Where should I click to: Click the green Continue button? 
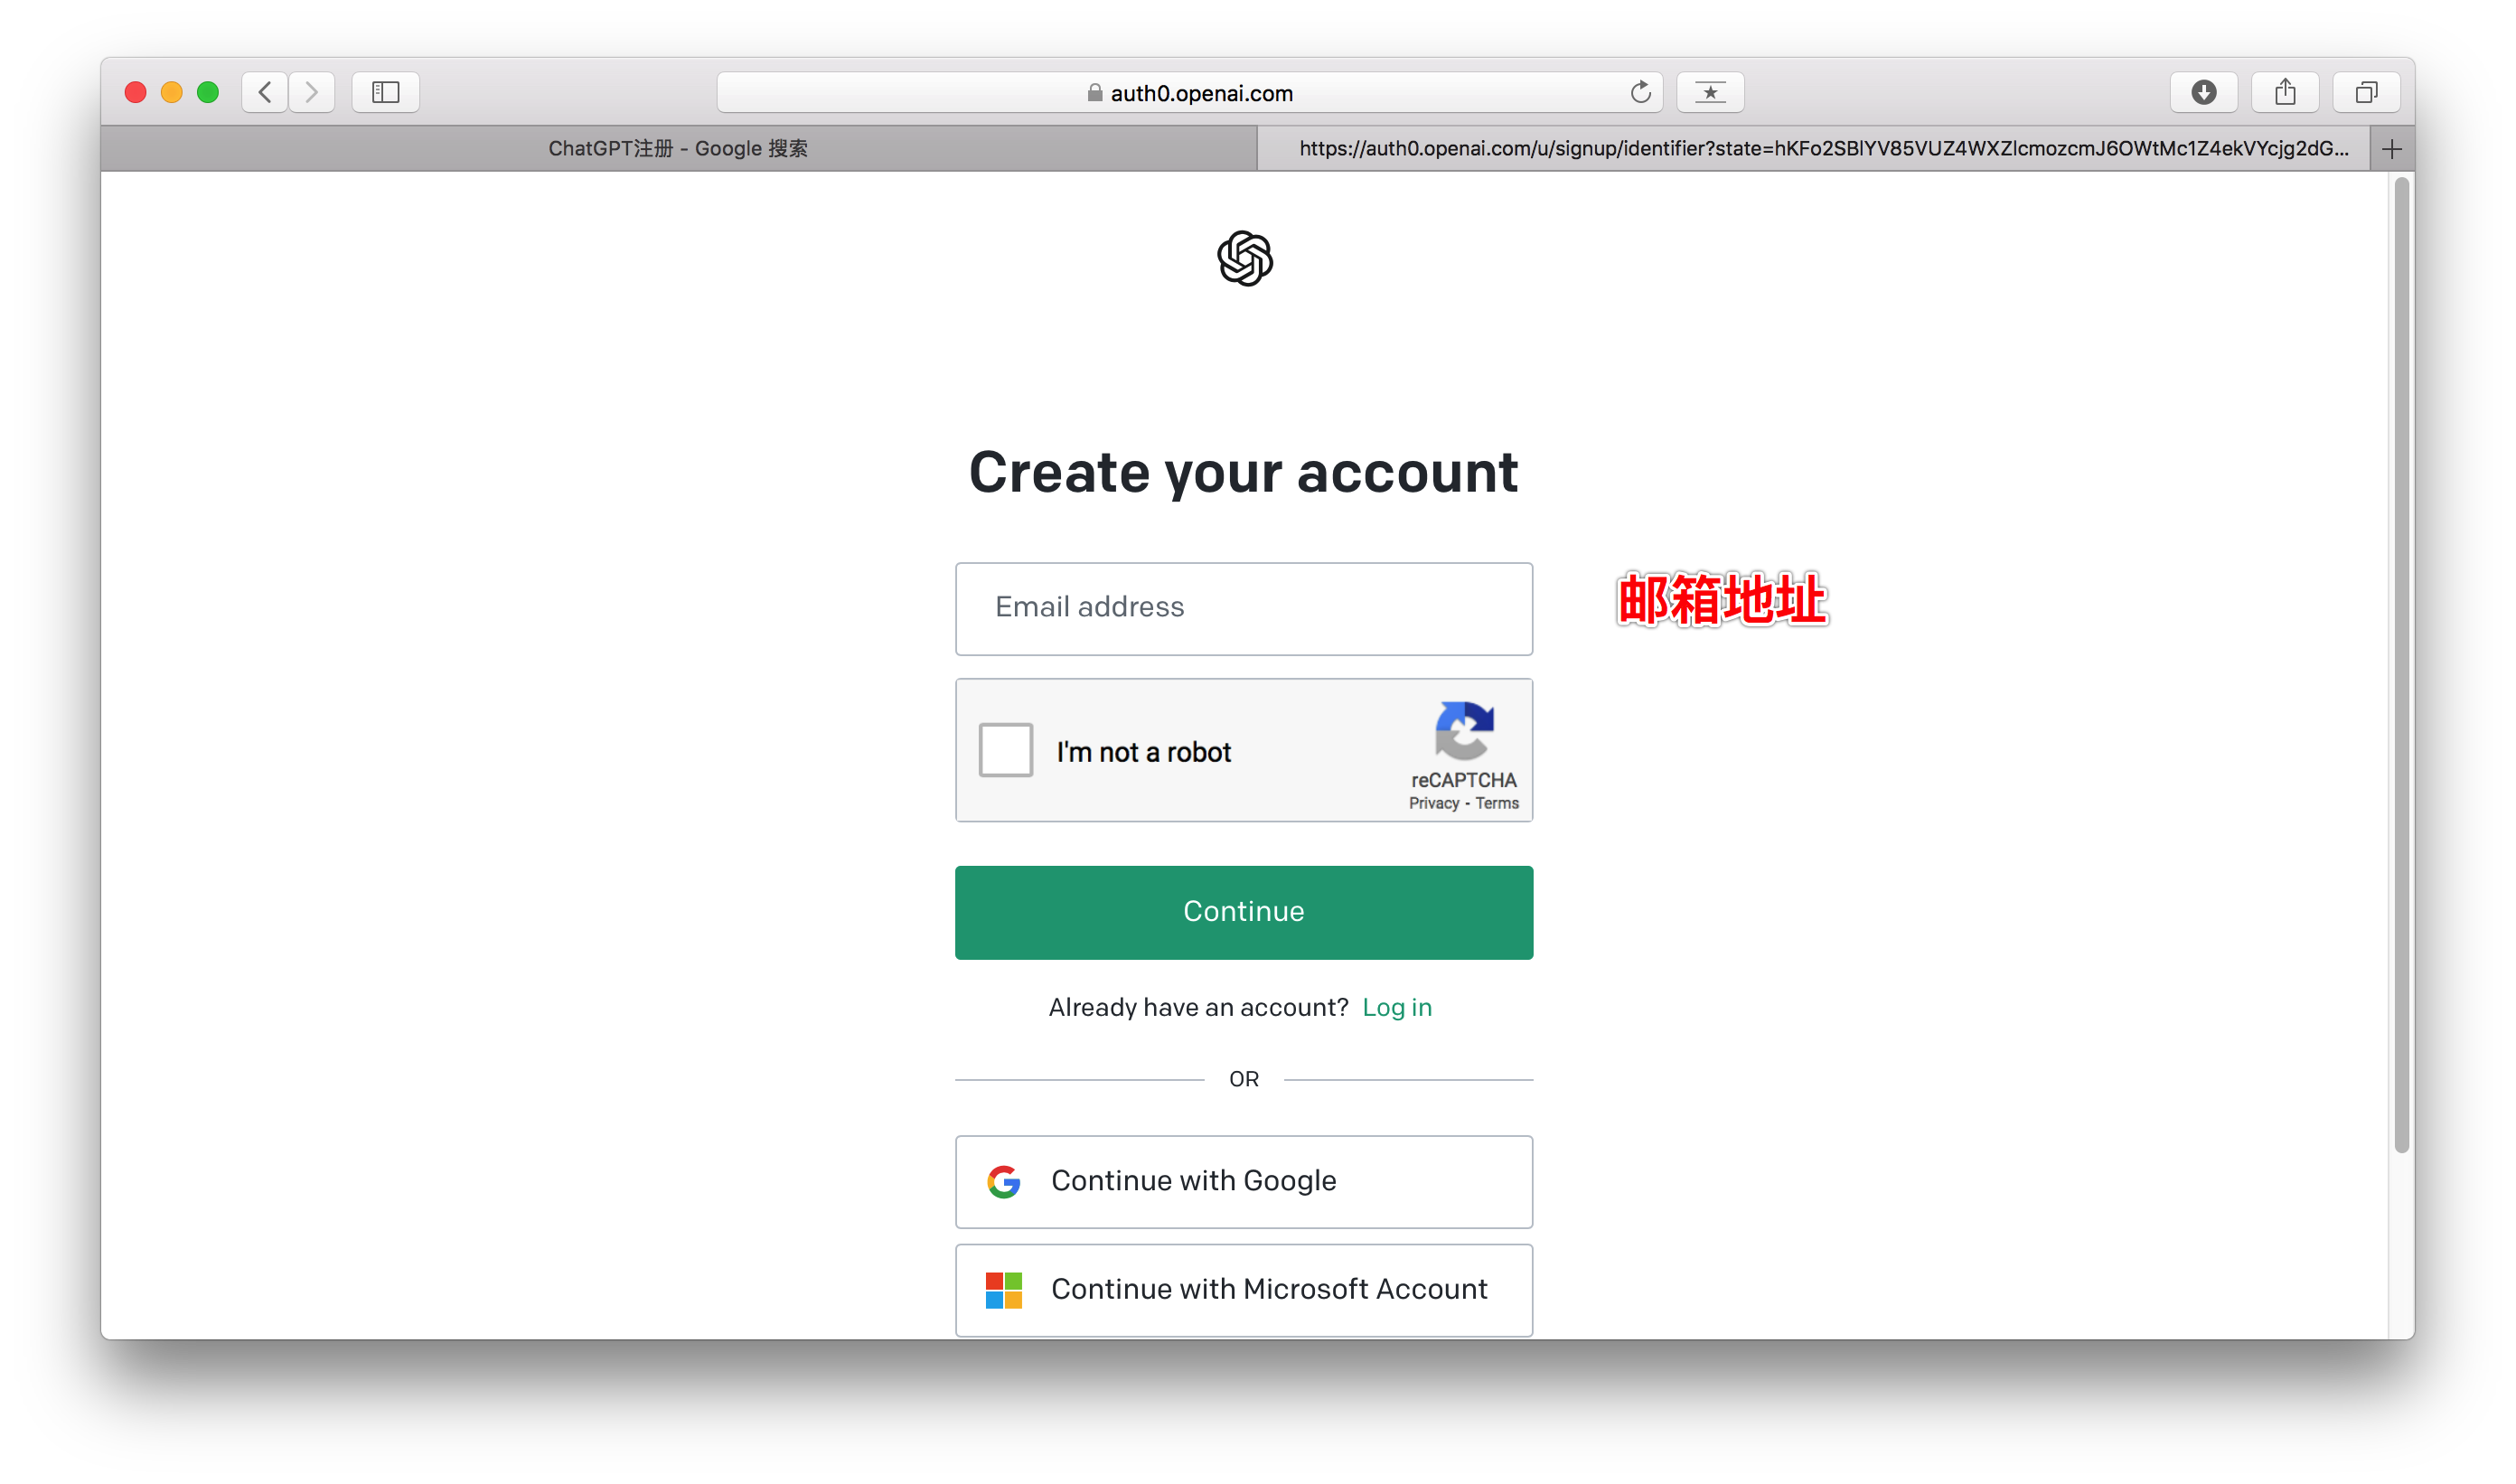click(x=1244, y=912)
